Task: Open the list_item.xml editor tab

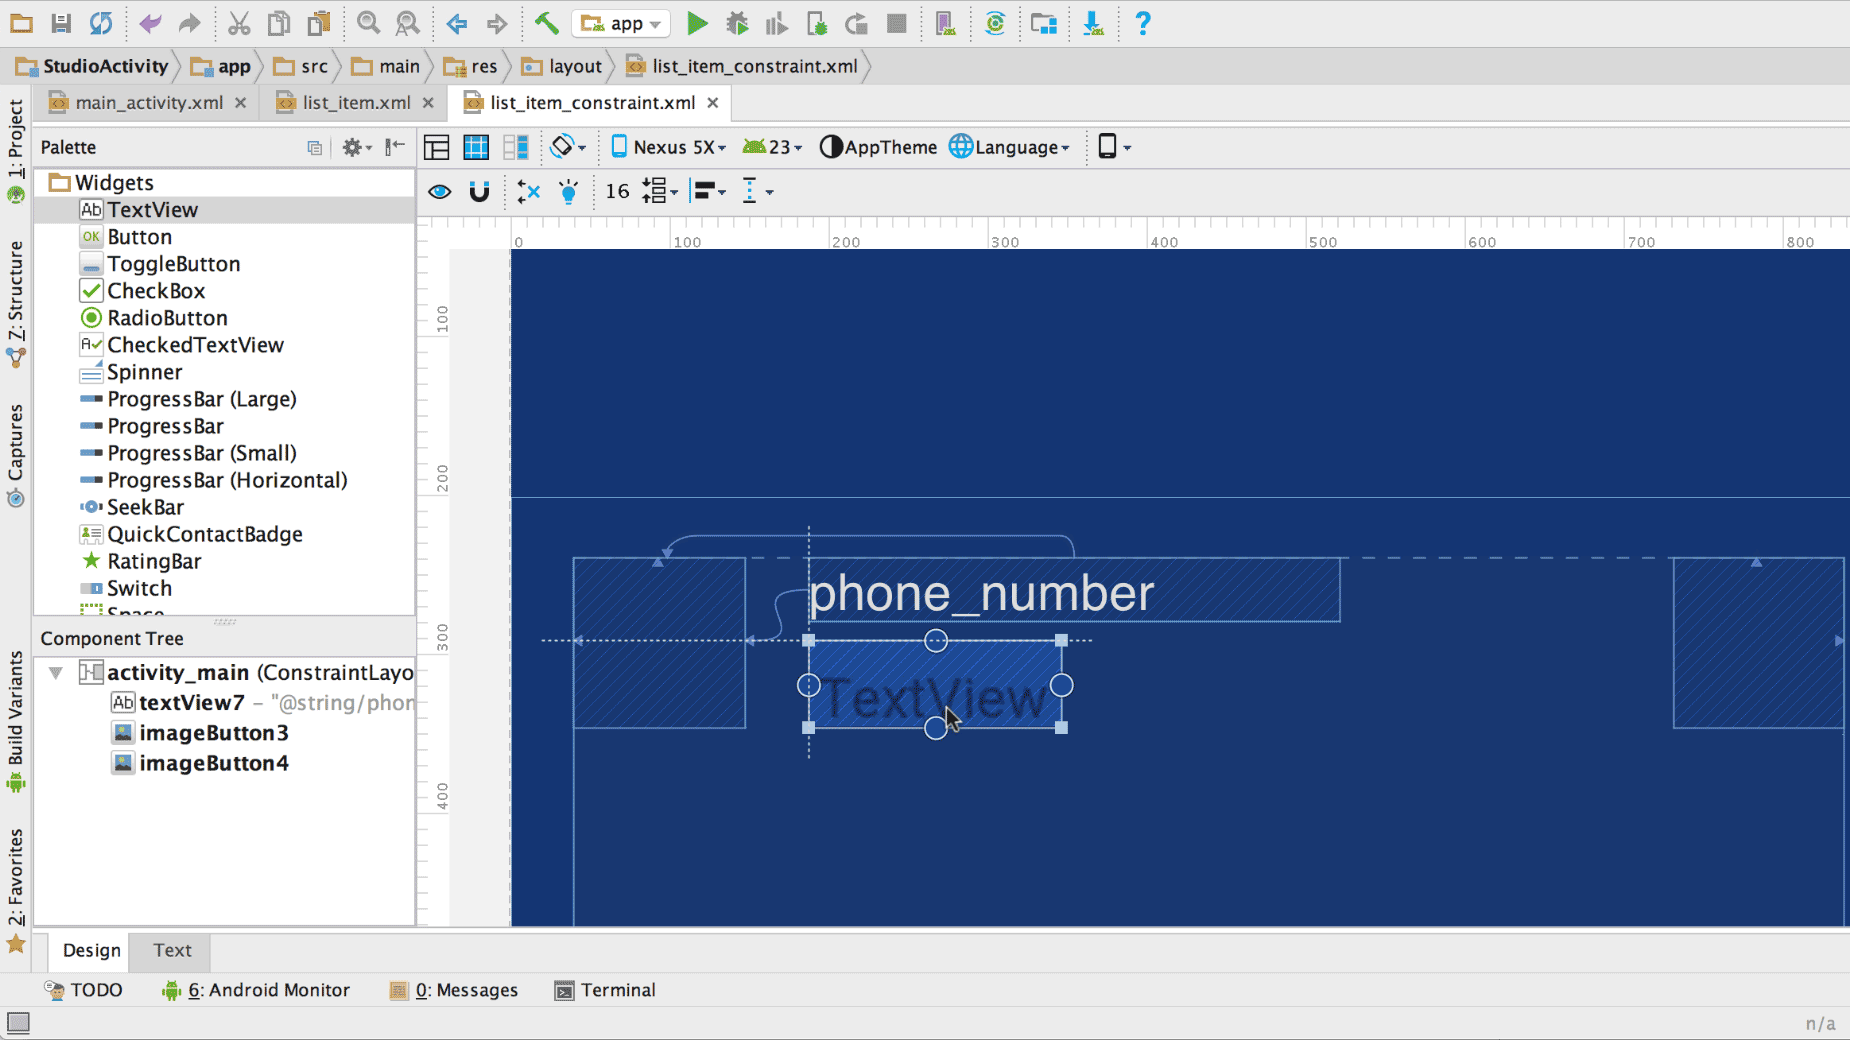Action: pos(355,102)
